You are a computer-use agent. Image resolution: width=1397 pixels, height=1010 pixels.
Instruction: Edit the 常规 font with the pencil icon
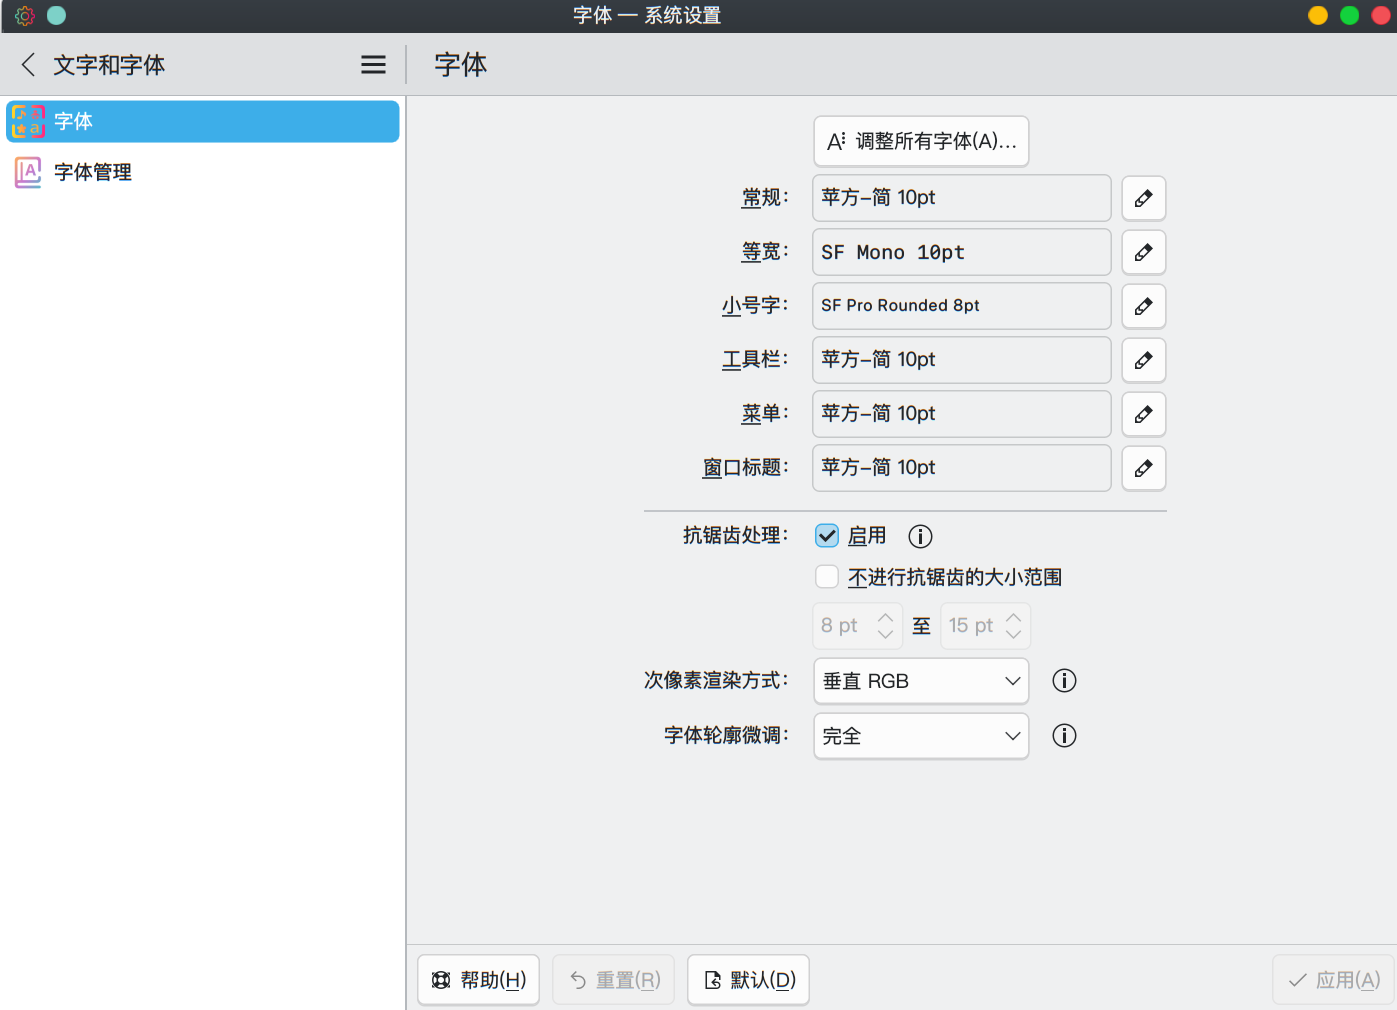click(1143, 198)
